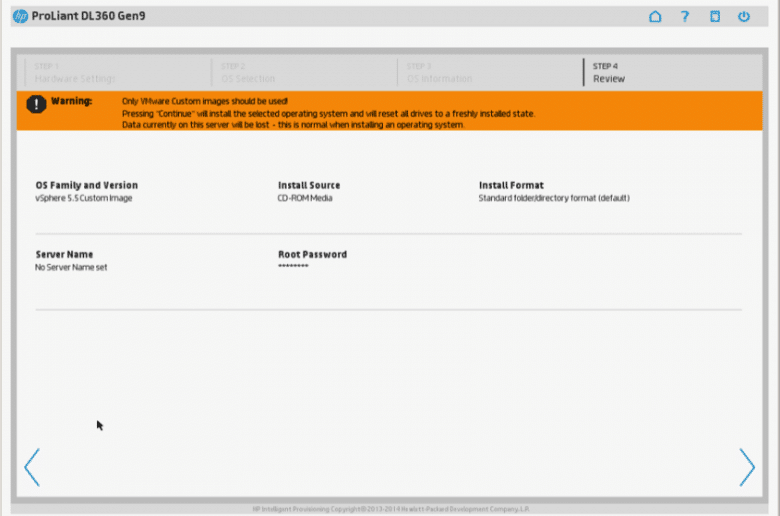The image size is (780, 516).
Task: Click 'Standard folder/directory format (default)' text
Action: coord(554,198)
